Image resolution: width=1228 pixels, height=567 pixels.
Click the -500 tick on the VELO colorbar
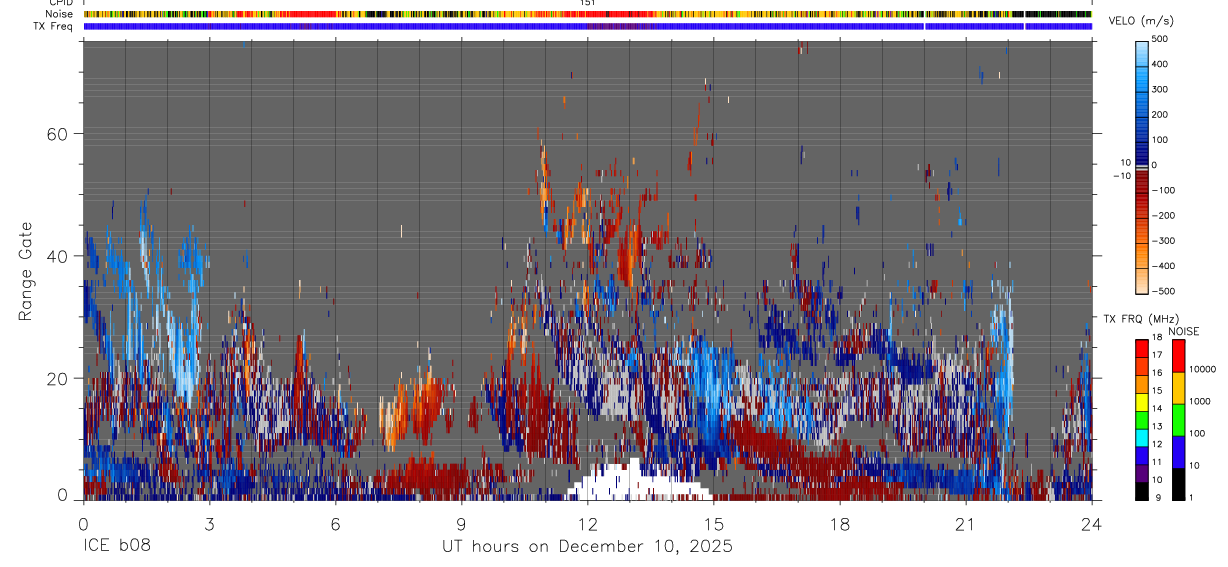[x=1162, y=291]
